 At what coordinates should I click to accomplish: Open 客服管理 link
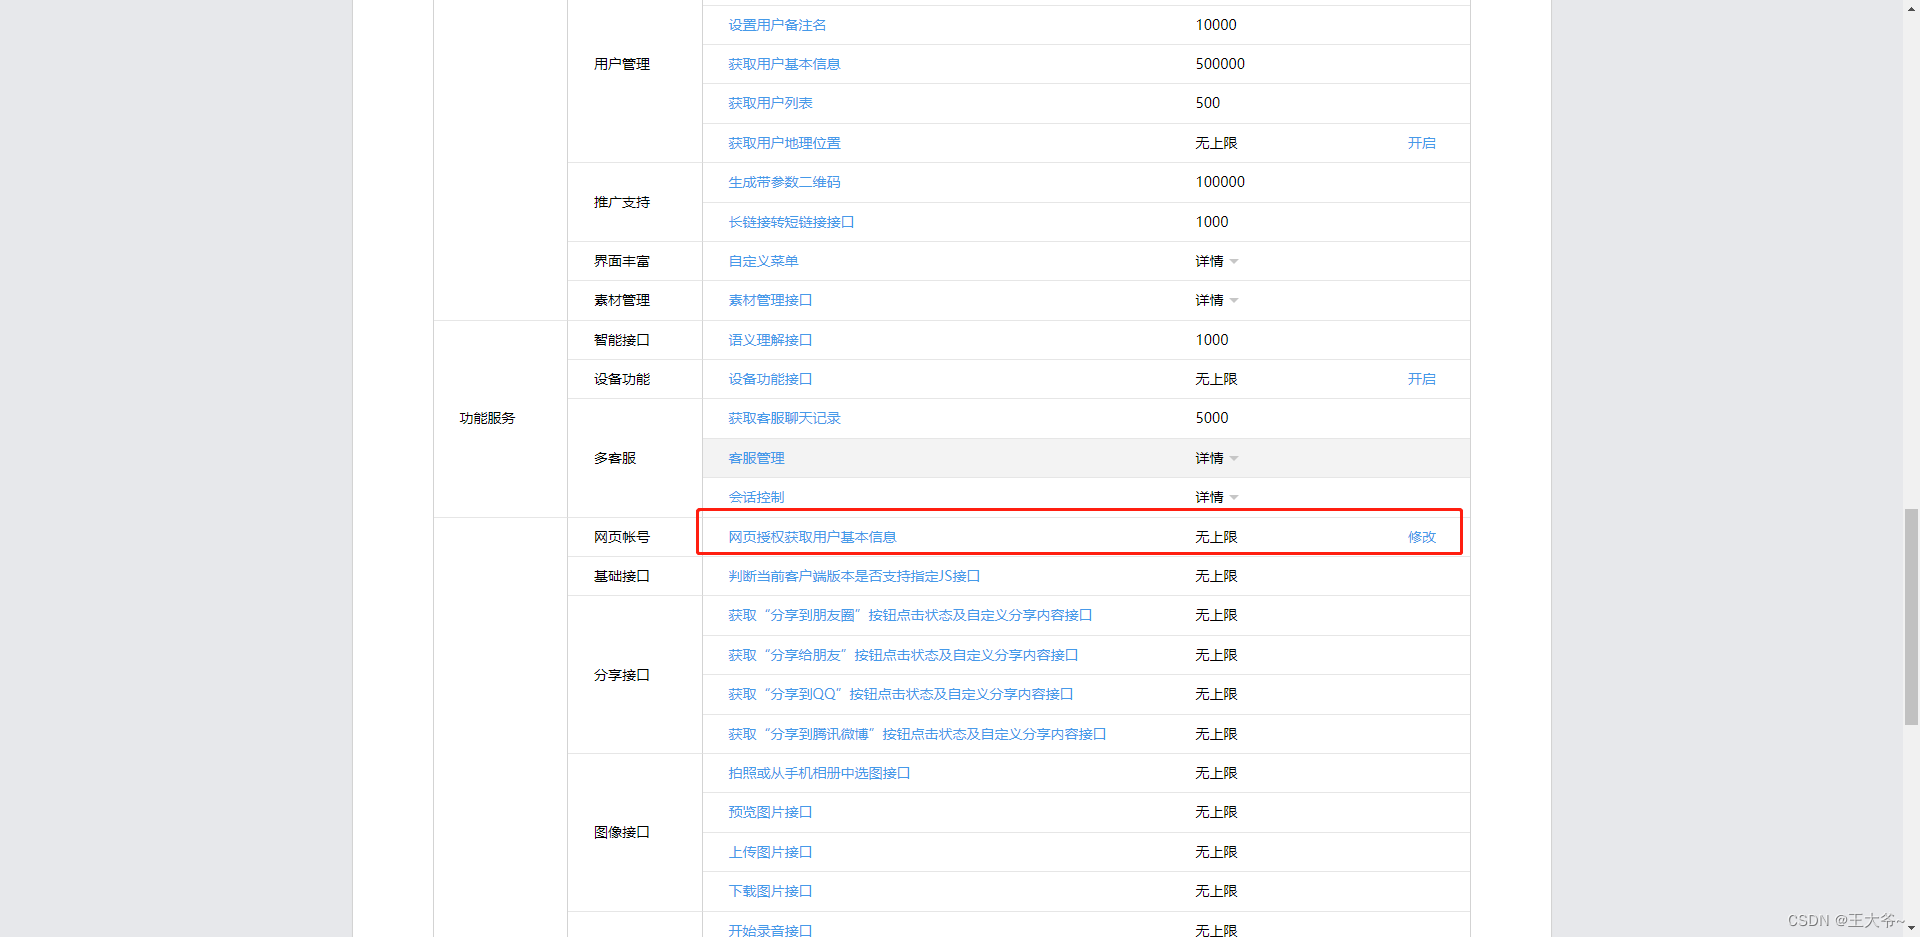point(756,458)
